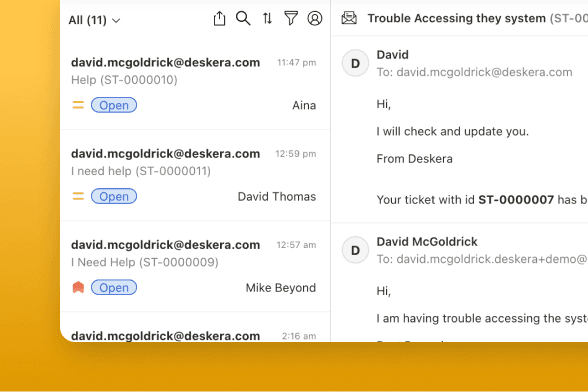Viewport: 588px width, 392px height.
Task: Open the filter funnel icon
Action: click(x=291, y=18)
